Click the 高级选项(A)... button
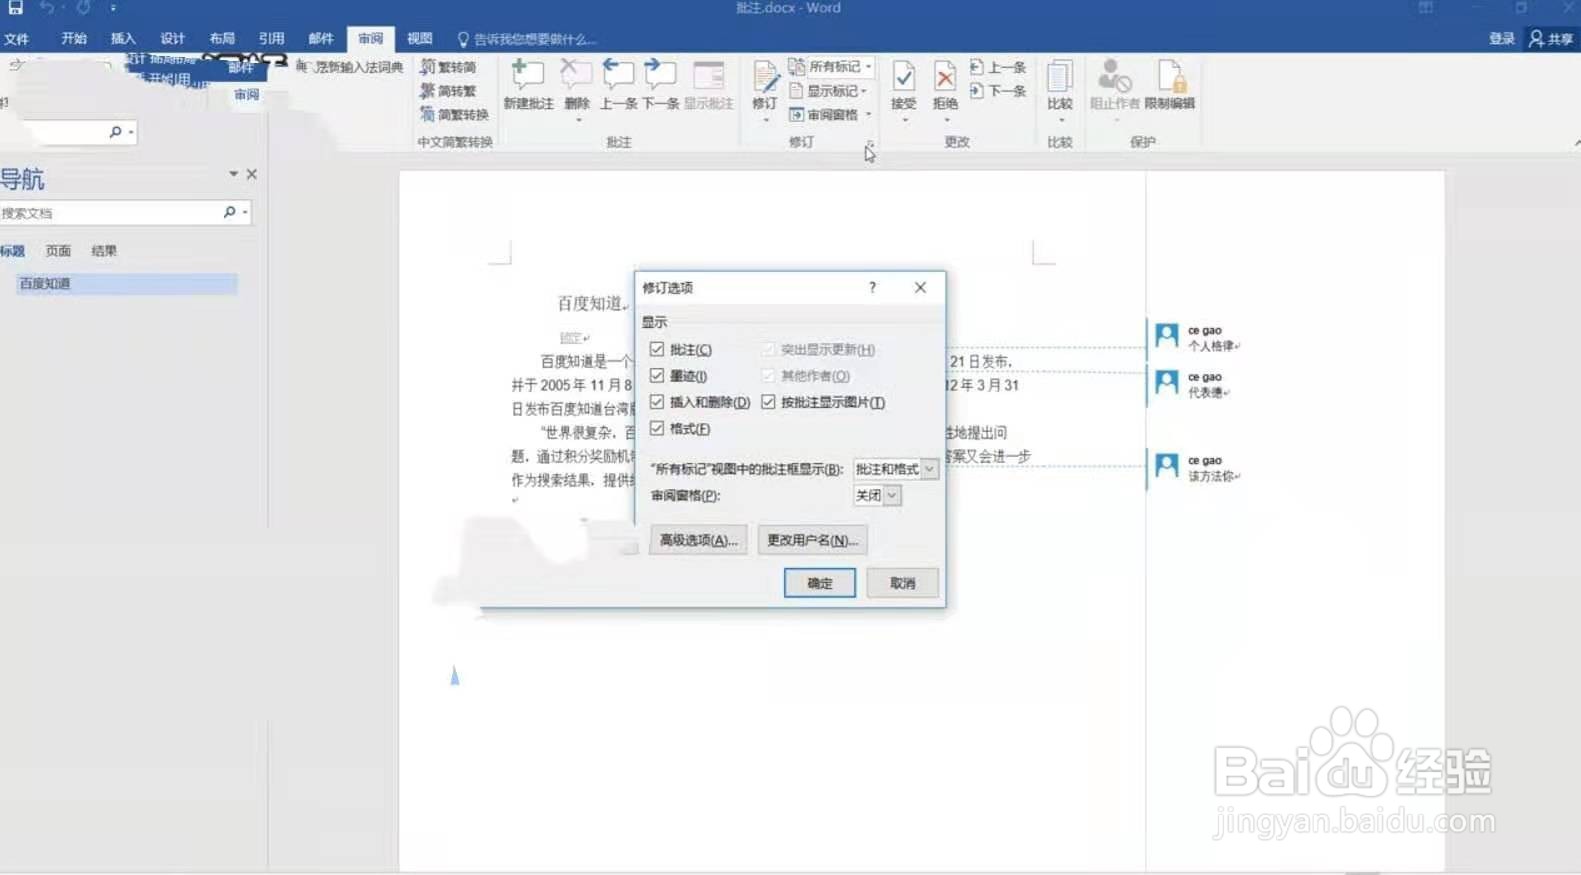1581x875 pixels. (698, 540)
